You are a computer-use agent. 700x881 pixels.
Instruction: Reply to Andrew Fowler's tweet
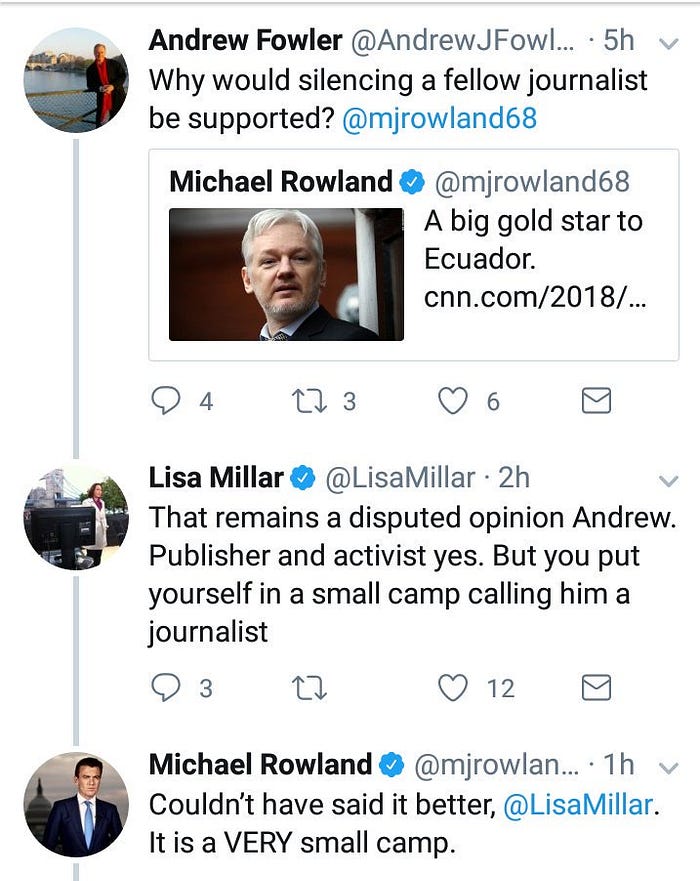pos(166,401)
